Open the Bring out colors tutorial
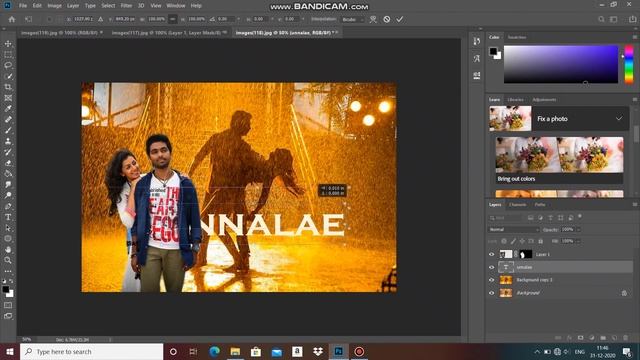The image size is (640, 360). point(559,160)
